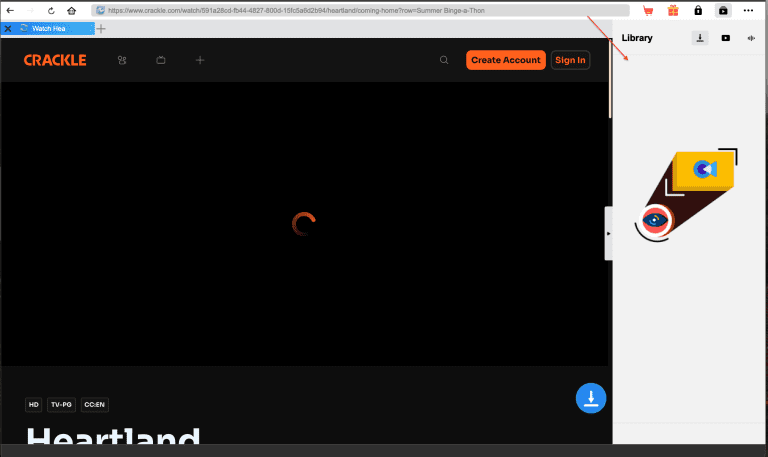
Task: Open the Crackle search magnifier
Action: tap(444, 60)
